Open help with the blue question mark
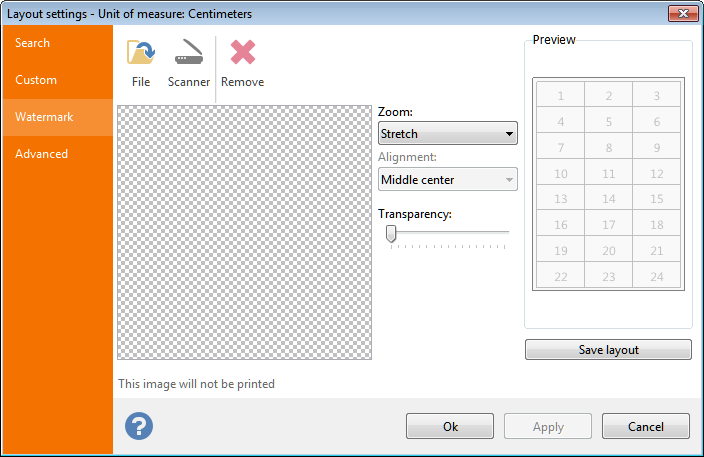This screenshot has width=704, height=457. click(x=138, y=426)
